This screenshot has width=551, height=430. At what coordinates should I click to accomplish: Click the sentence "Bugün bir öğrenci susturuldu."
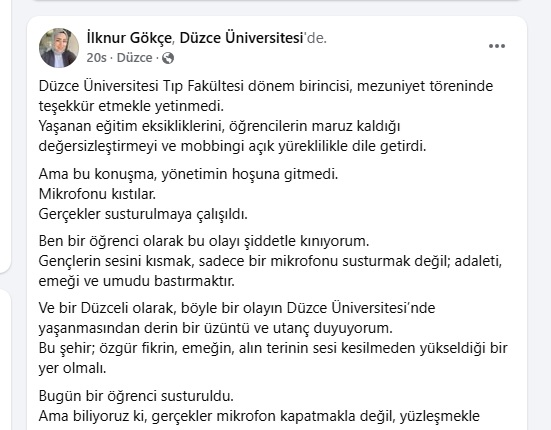coord(136,396)
